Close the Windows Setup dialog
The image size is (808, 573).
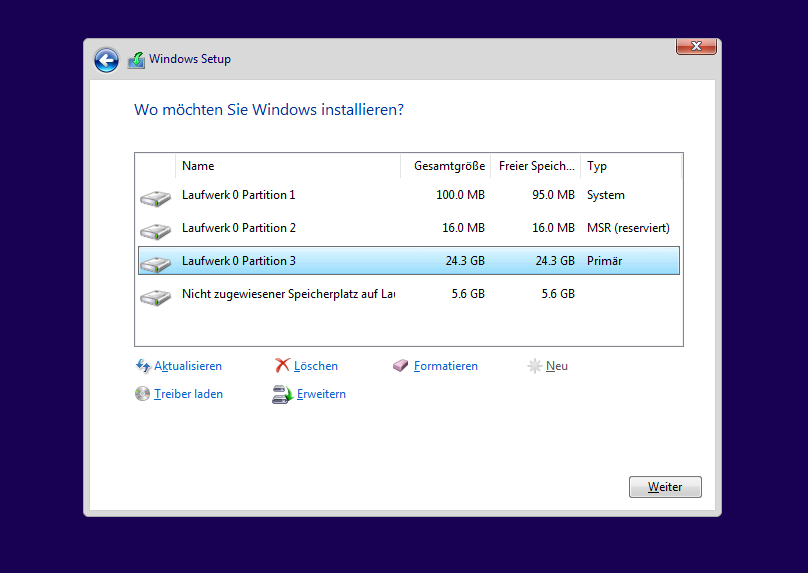696,46
